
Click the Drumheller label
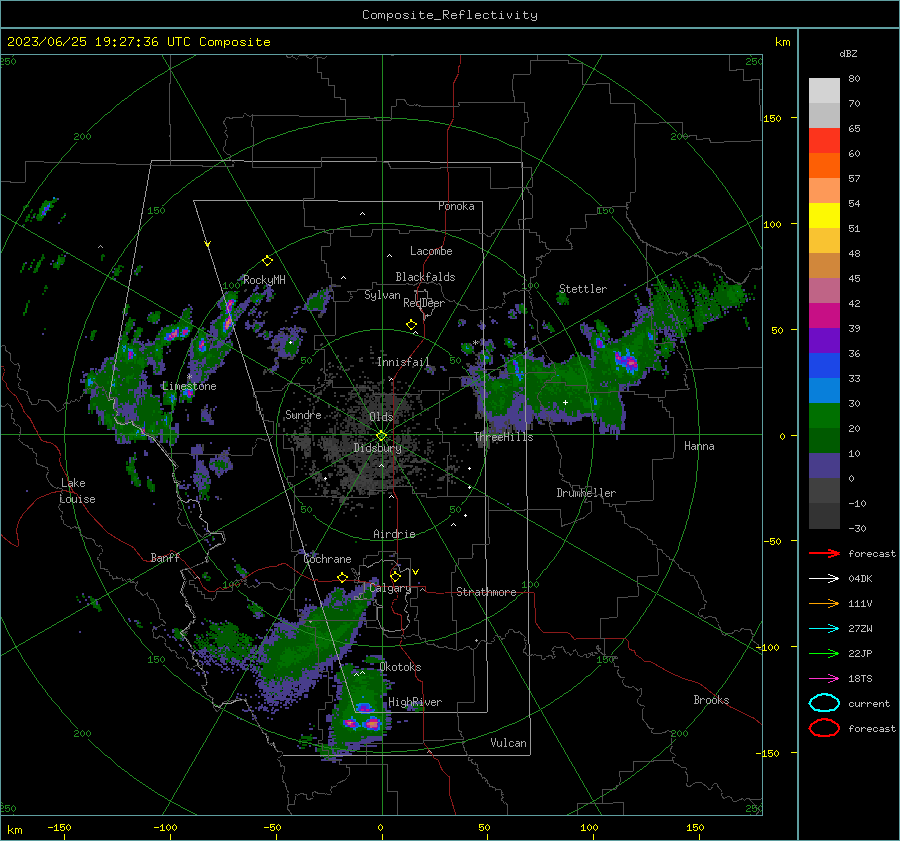[x=586, y=493]
